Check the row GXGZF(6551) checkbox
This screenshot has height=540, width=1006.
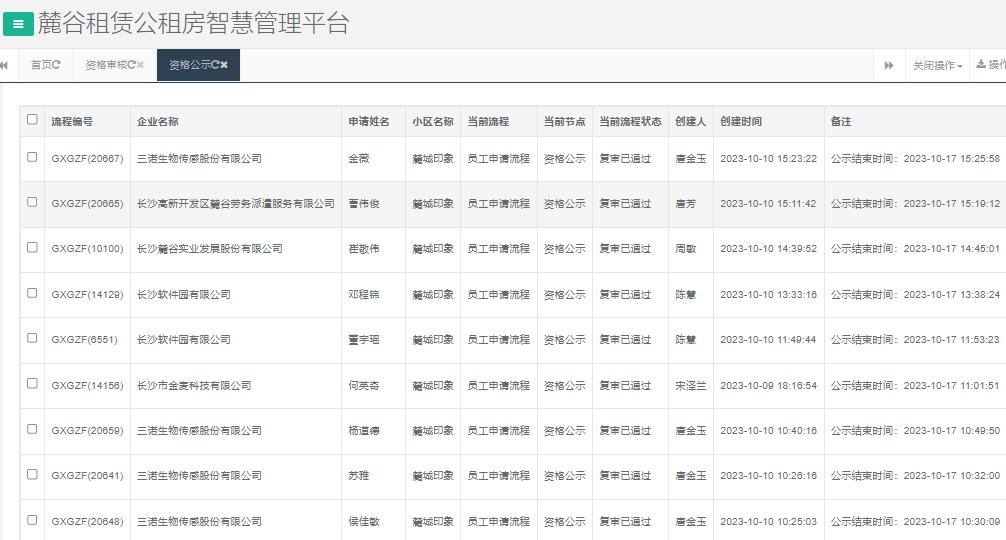pos(32,338)
